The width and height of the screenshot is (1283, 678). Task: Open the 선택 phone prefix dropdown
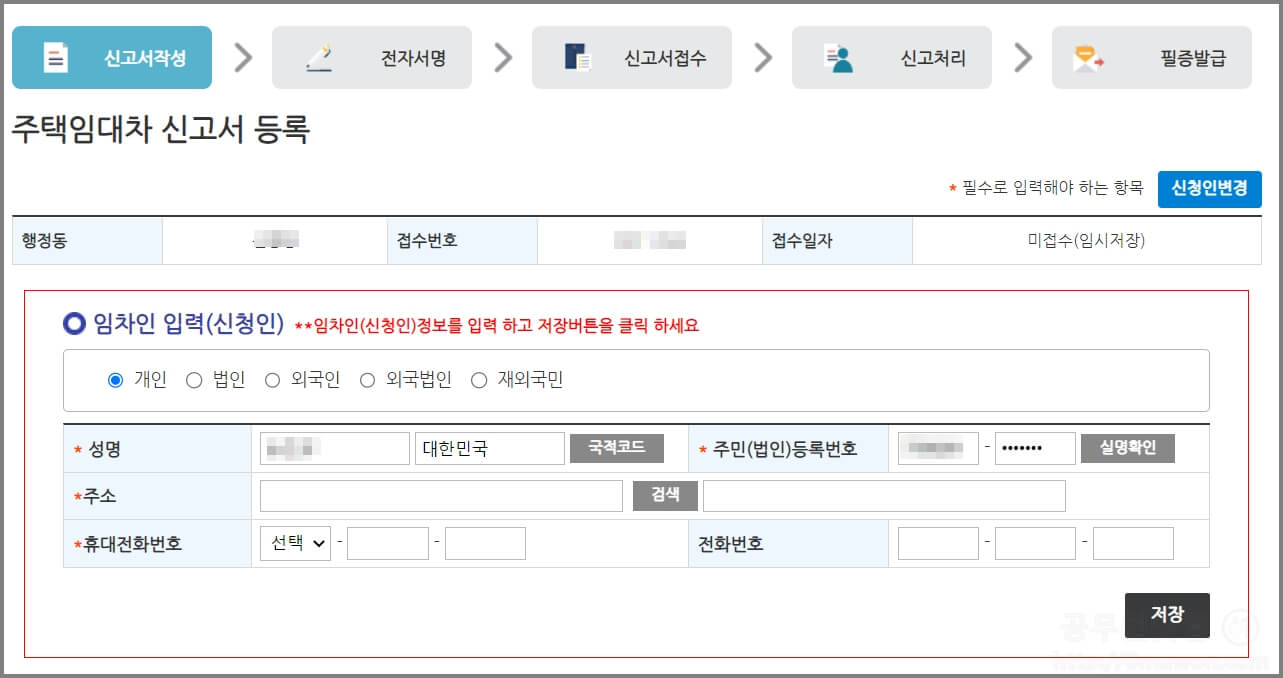coord(294,542)
